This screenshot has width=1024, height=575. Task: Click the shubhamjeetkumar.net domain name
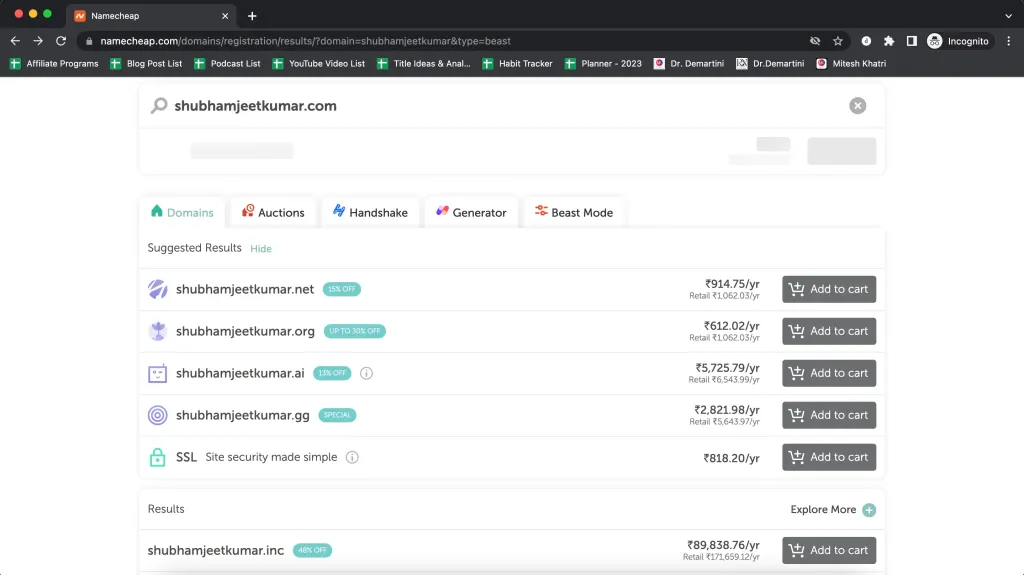(x=245, y=289)
